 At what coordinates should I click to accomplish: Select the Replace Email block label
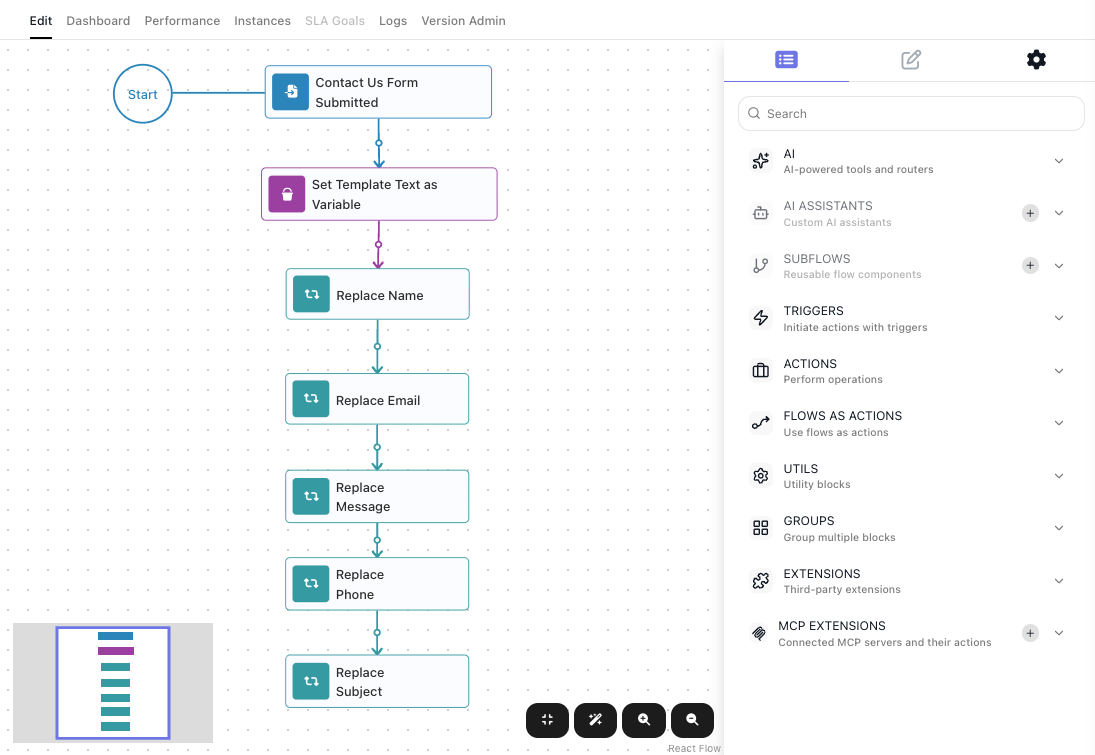[x=378, y=400]
